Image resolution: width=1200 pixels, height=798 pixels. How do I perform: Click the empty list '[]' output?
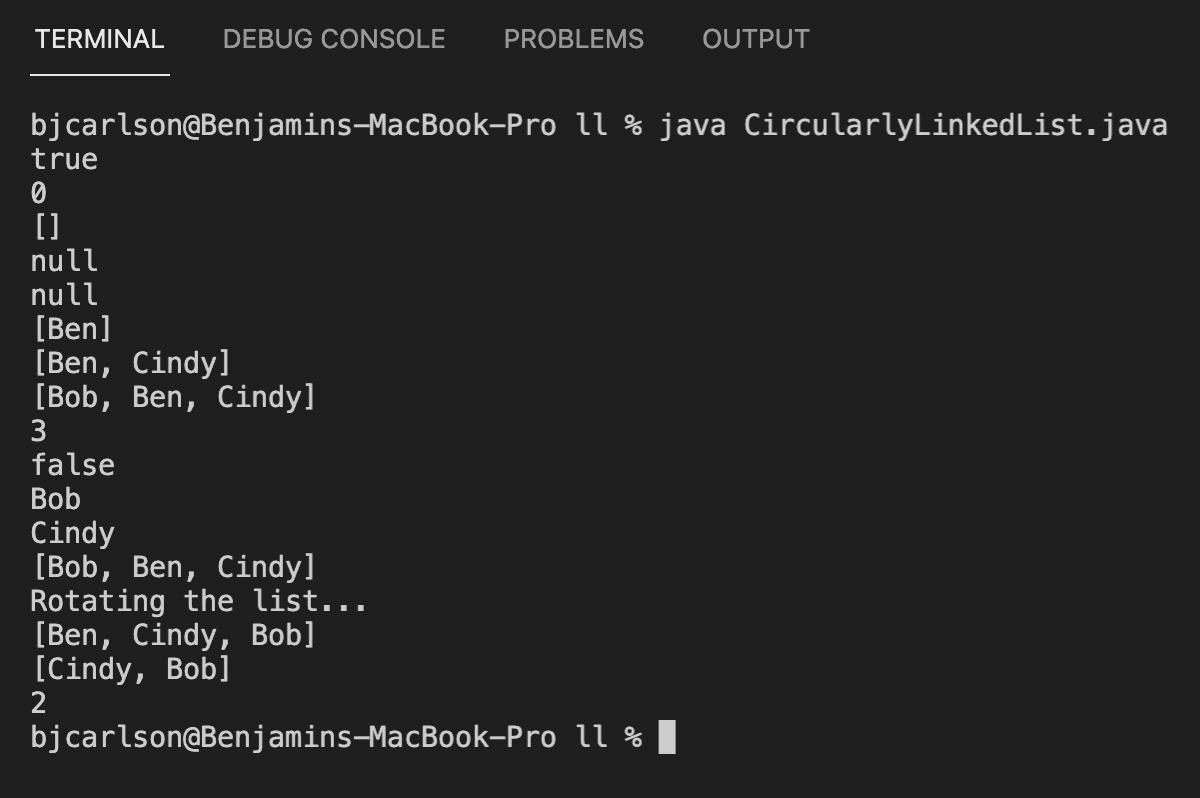click(x=47, y=227)
